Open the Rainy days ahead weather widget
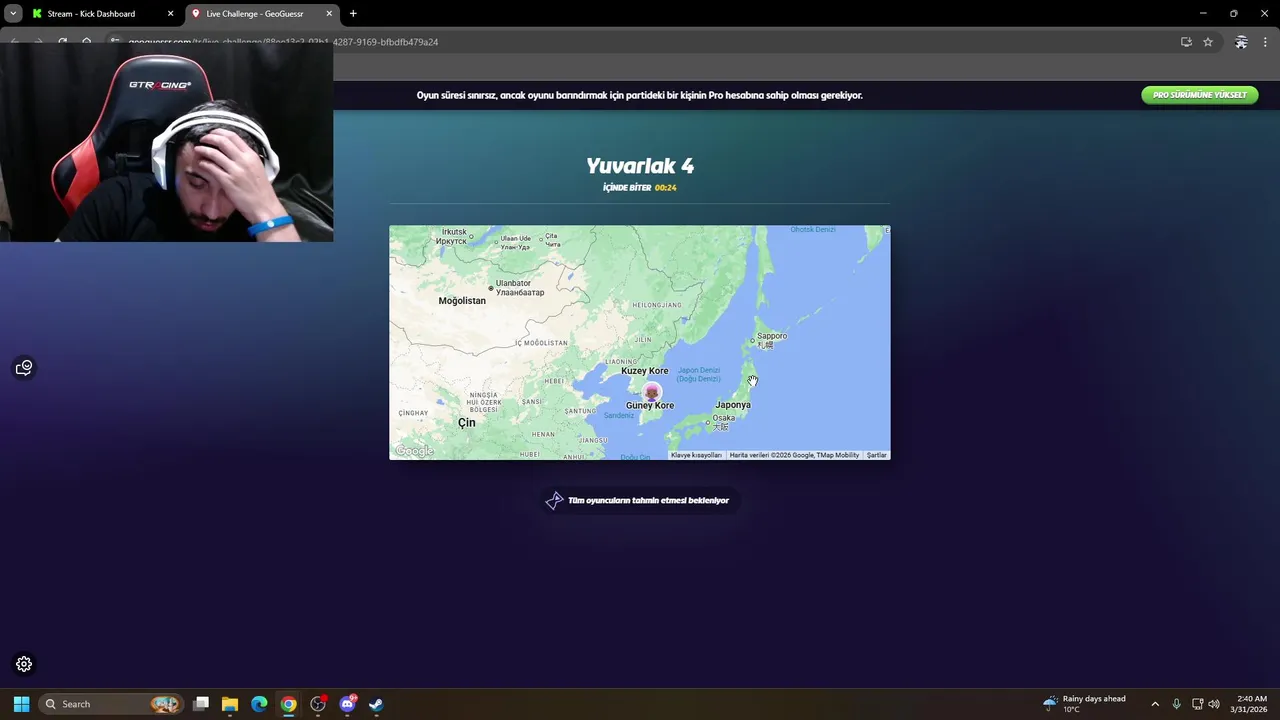The width and height of the screenshot is (1280, 720). (1085, 704)
